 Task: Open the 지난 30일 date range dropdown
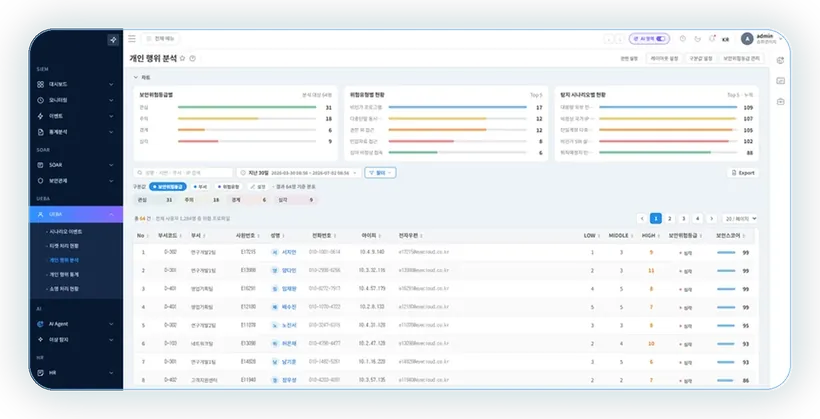coord(299,173)
